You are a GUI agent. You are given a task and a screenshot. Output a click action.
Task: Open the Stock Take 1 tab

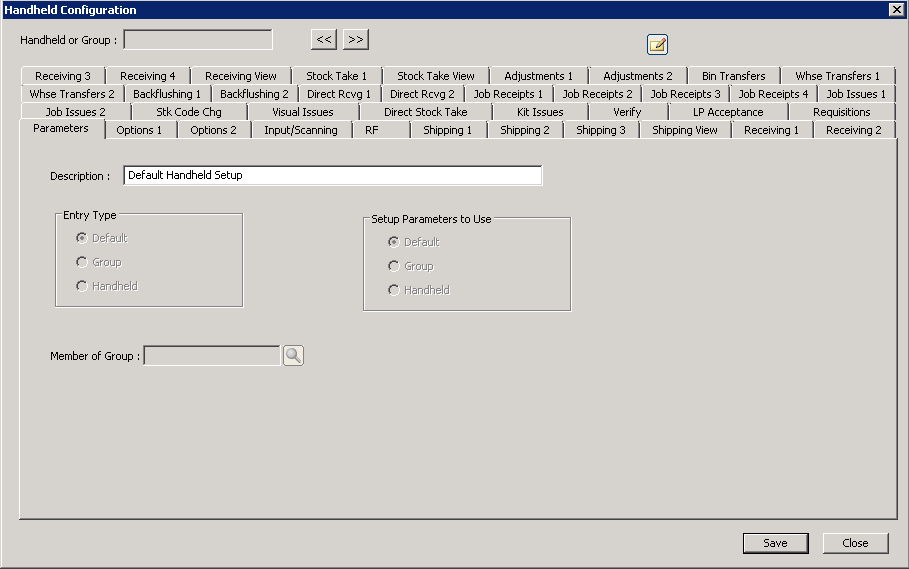pos(336,76)
